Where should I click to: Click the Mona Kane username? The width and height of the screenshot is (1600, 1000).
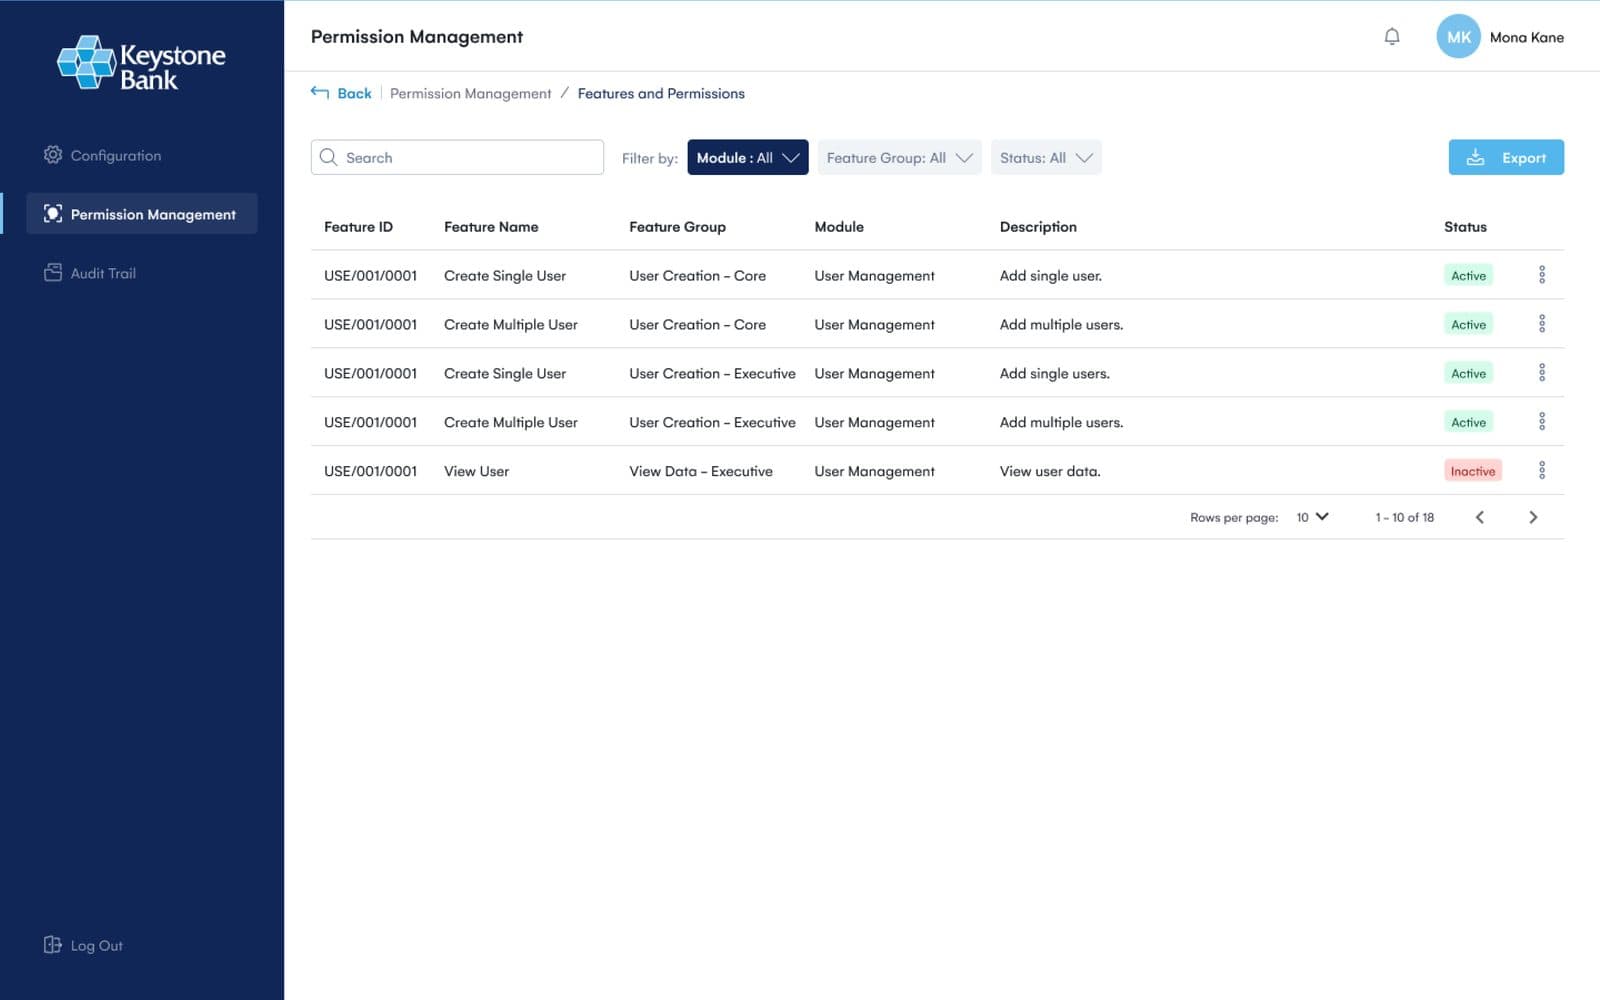(x=1526, y=37)
